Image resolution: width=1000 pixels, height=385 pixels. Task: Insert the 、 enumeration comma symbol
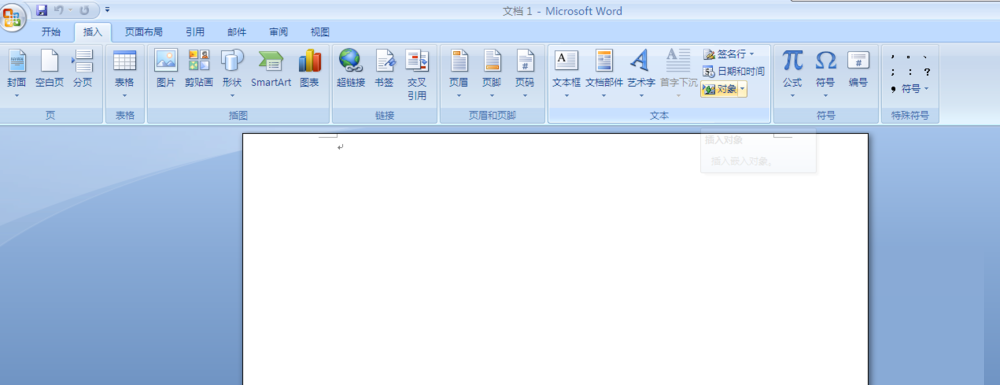925,57
